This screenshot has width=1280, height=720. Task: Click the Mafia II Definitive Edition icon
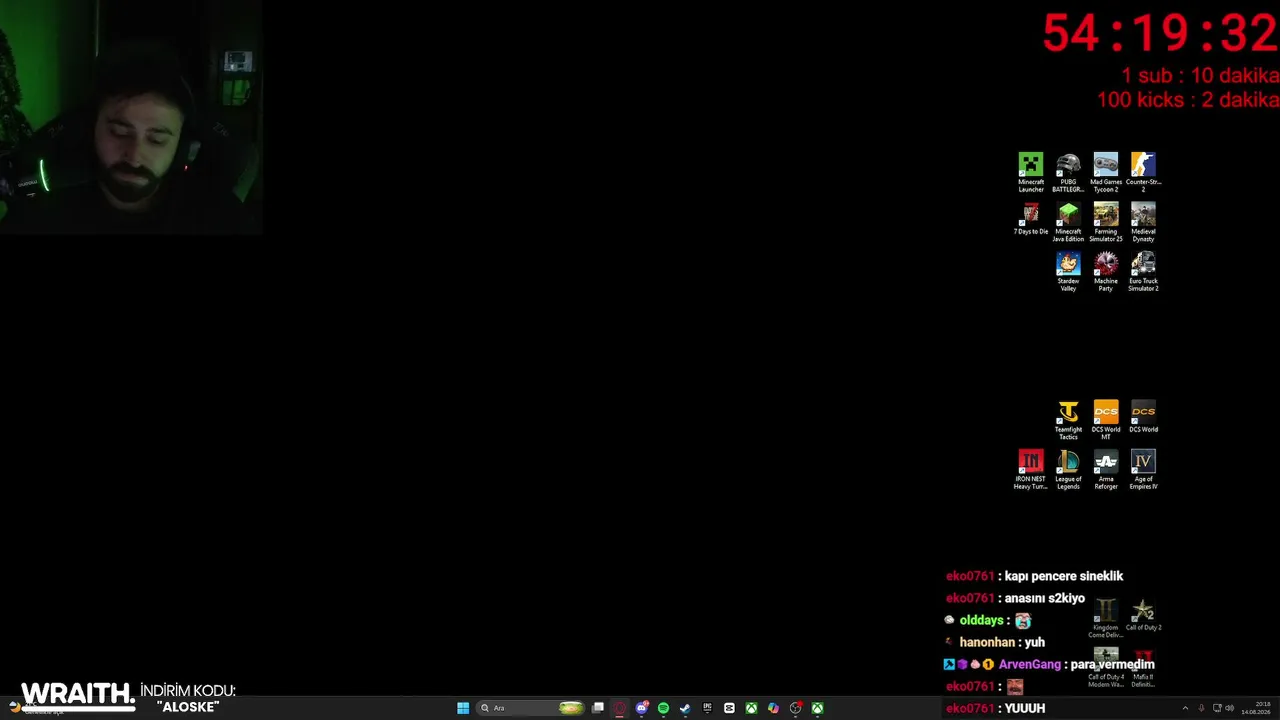(x=1143, y=667)
